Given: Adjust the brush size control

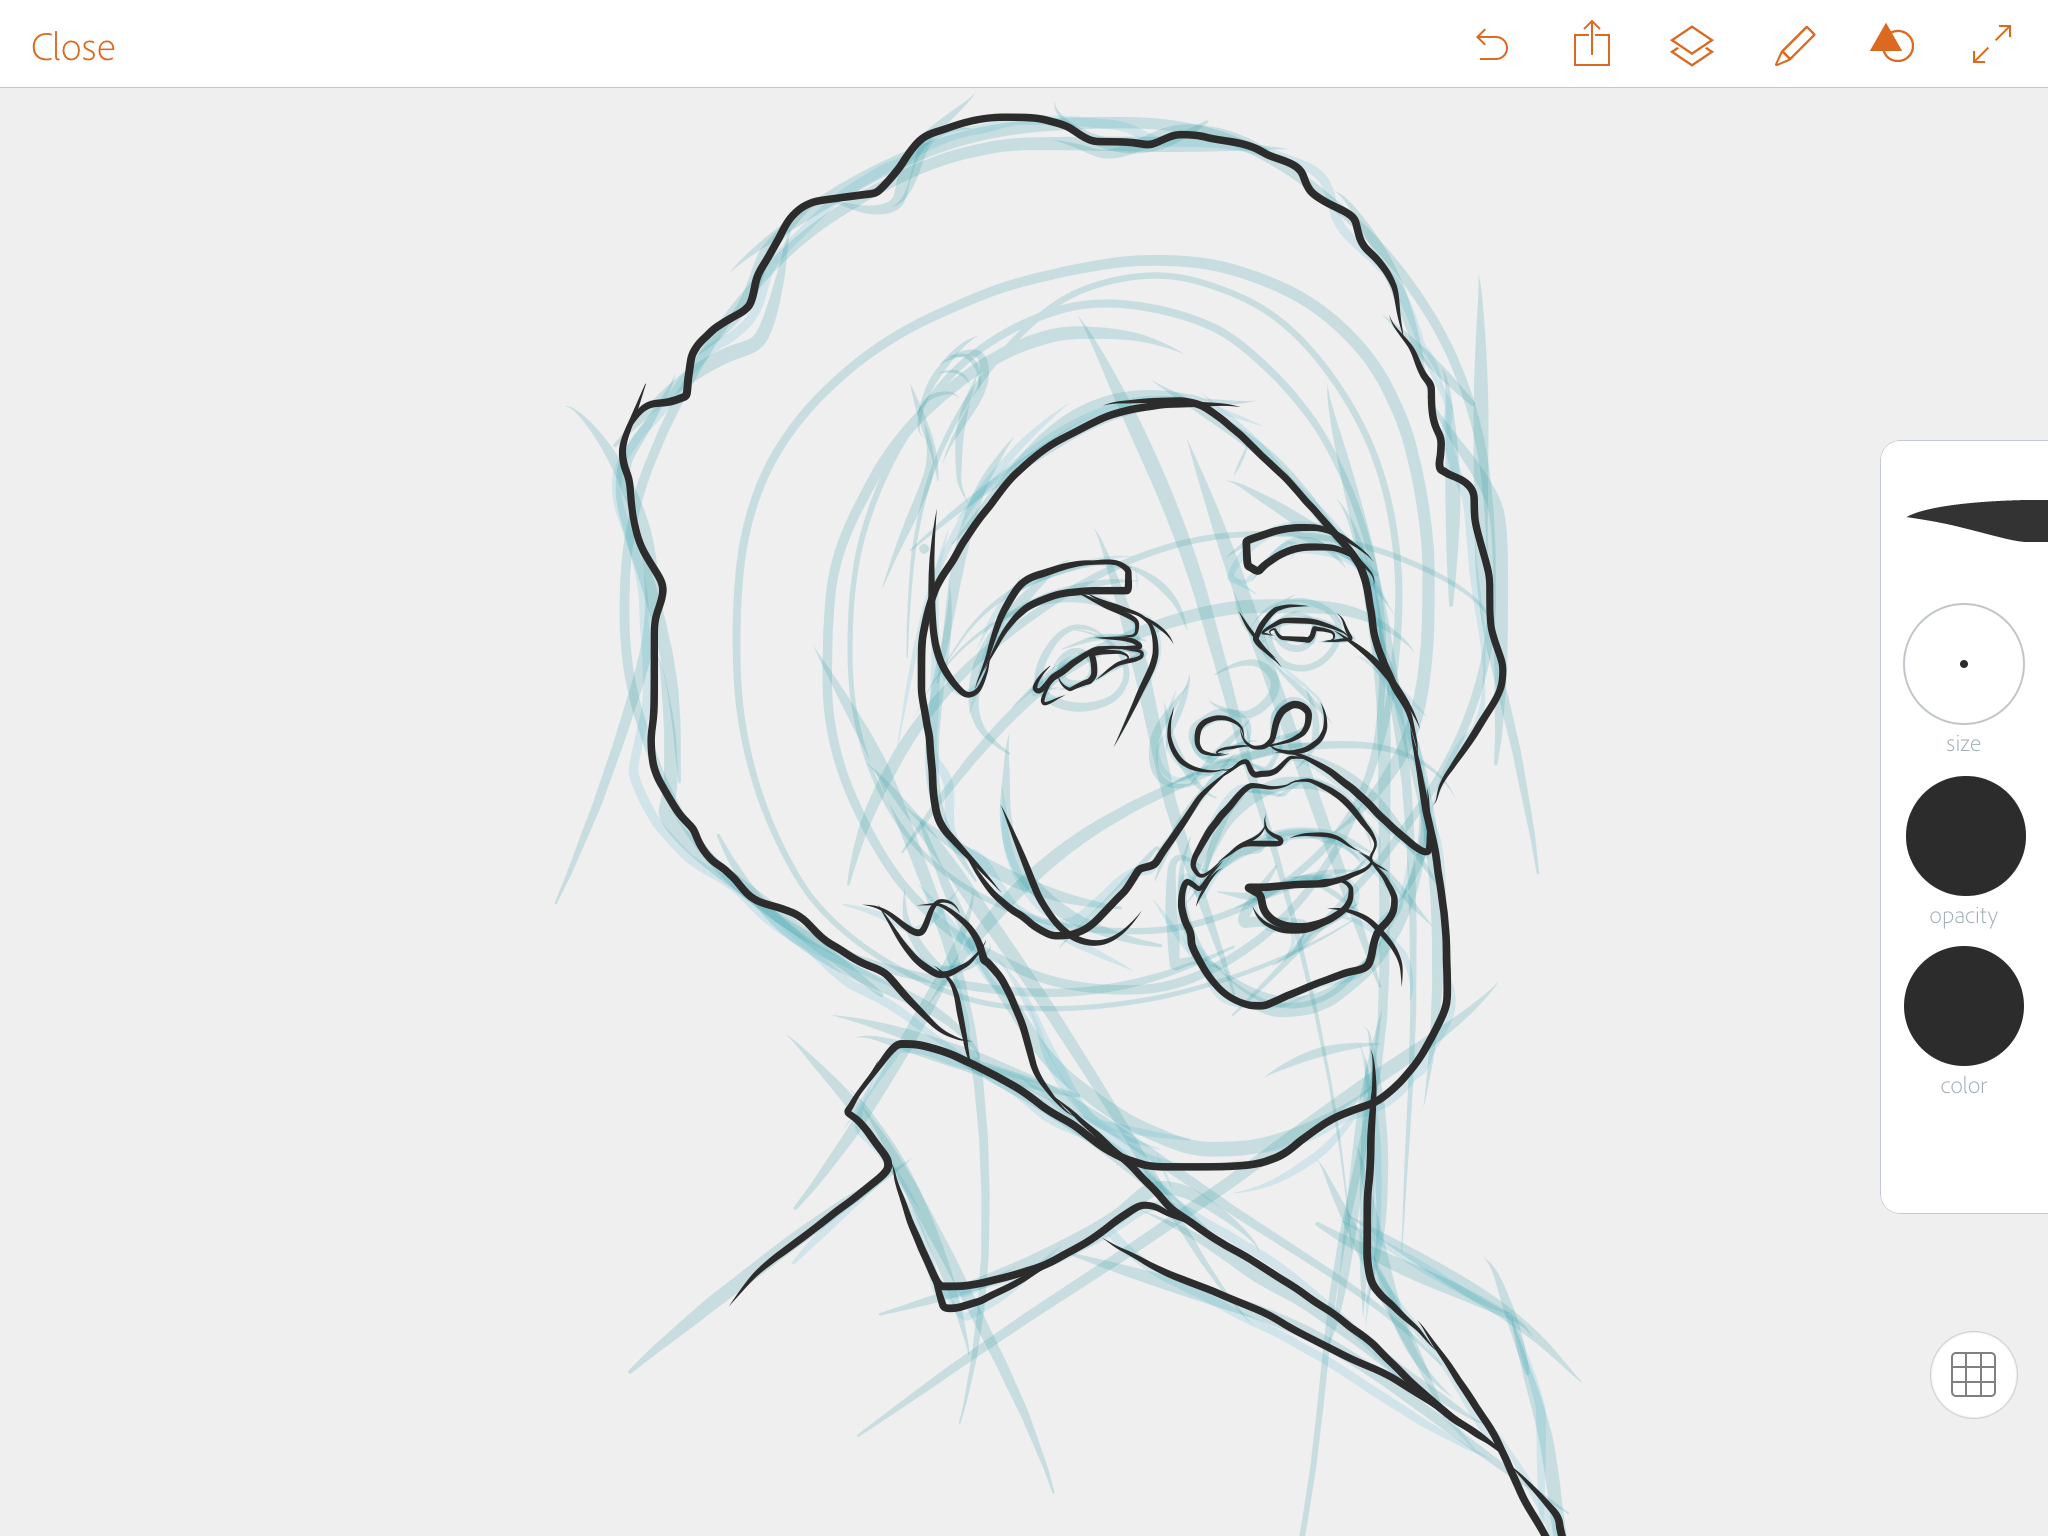Looking at the screenshot, I should point(1964,664).
